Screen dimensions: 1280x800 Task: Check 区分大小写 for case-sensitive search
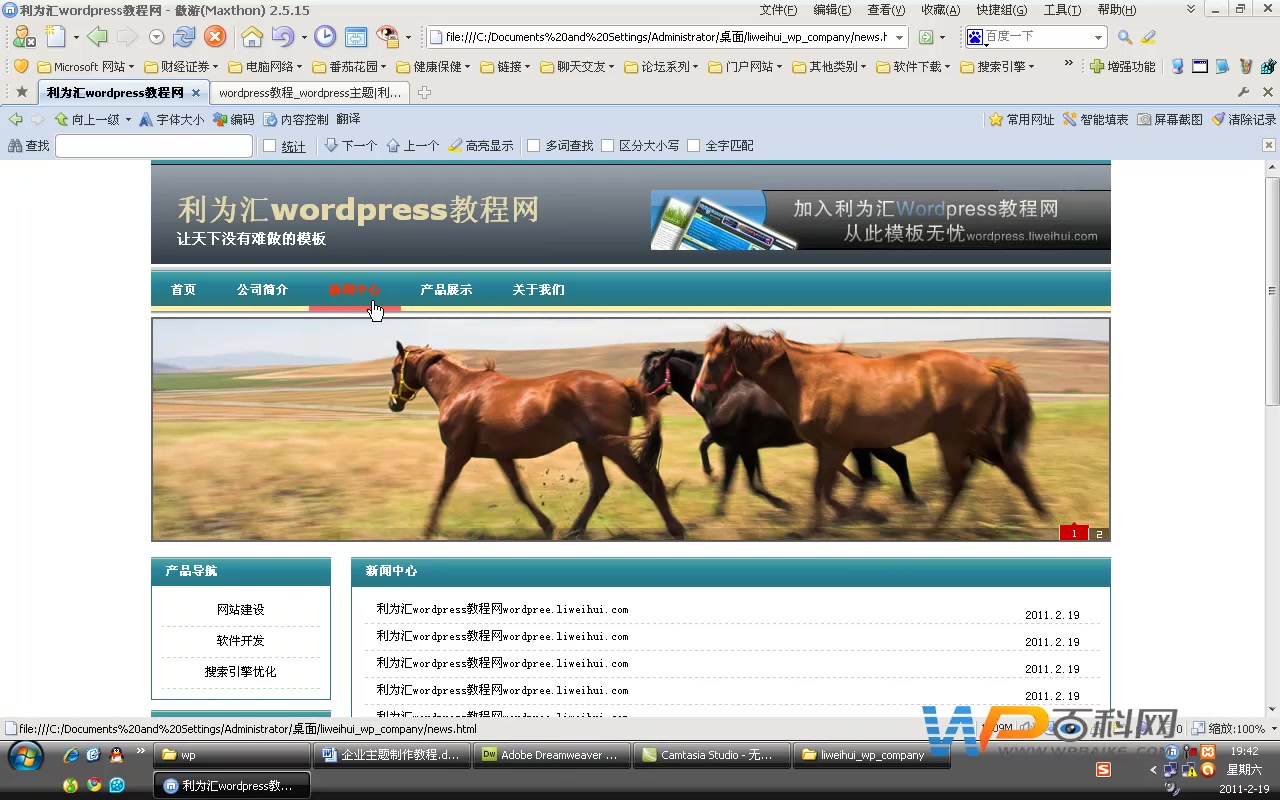click(x=606, y=145)
